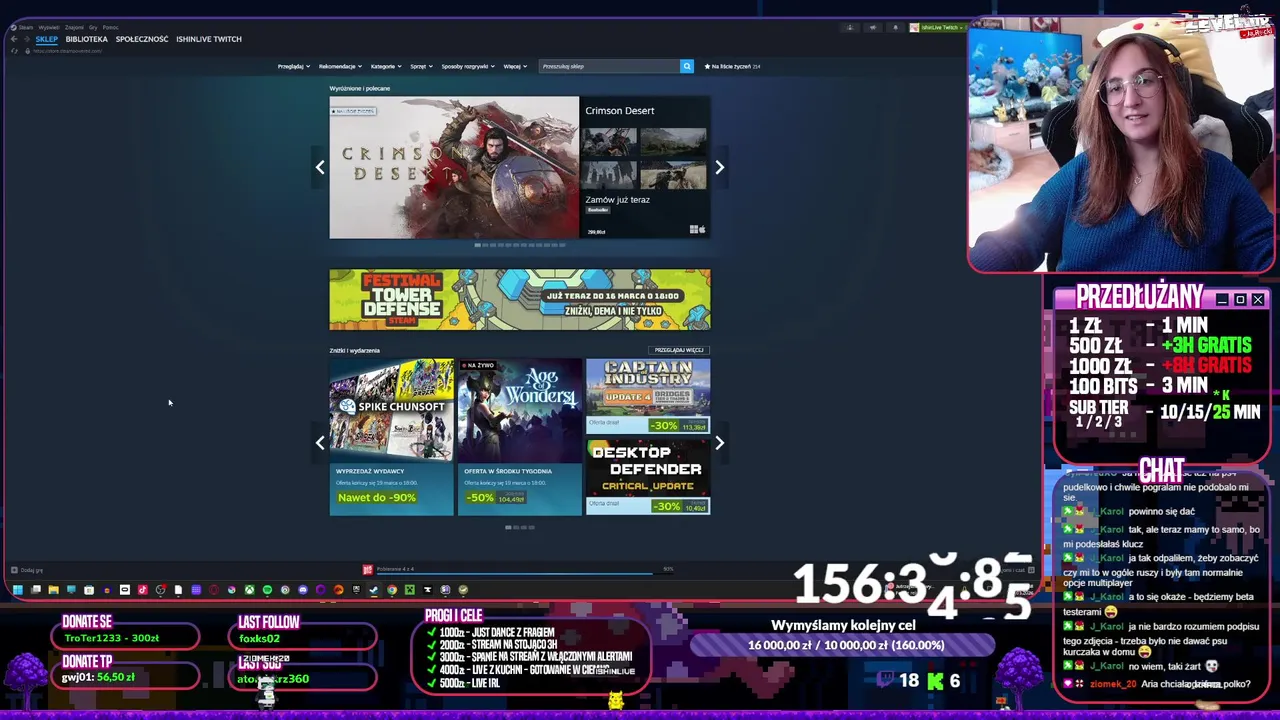The width and height of the screenshot is (1280, 720).
Task: Open the Desktop Defender daily deal
Action: point(648,477)
